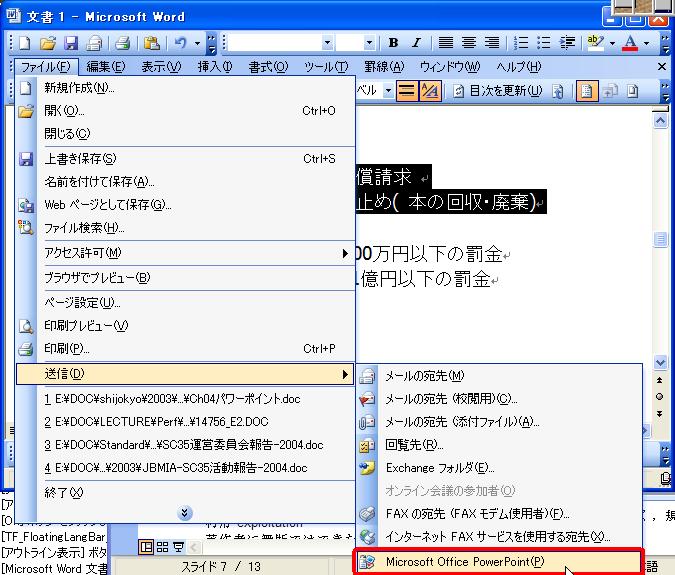
Task: Choose 上書き保存 menu item
Action: [x=185, y=159]
